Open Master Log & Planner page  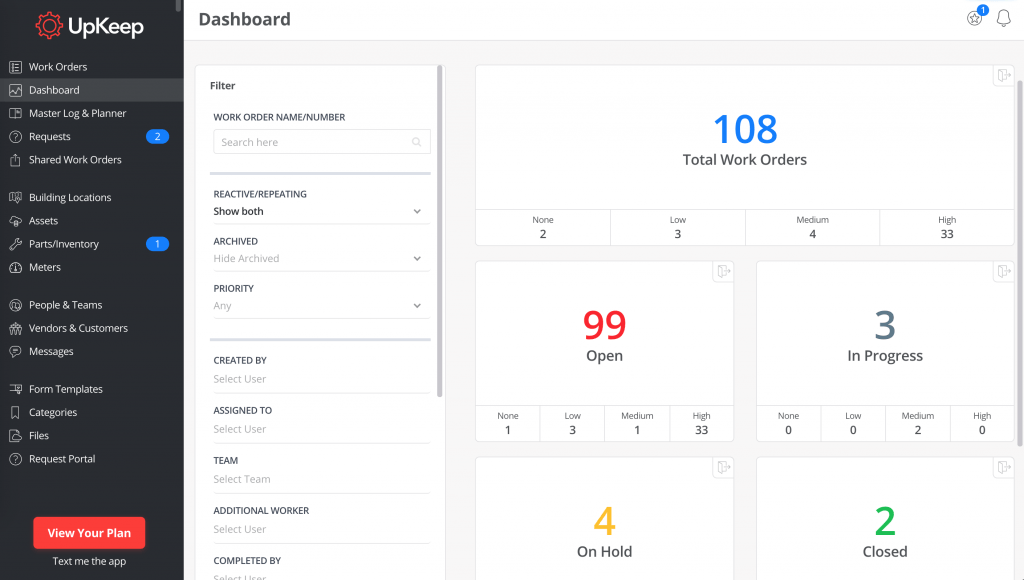tap(91, 114)
